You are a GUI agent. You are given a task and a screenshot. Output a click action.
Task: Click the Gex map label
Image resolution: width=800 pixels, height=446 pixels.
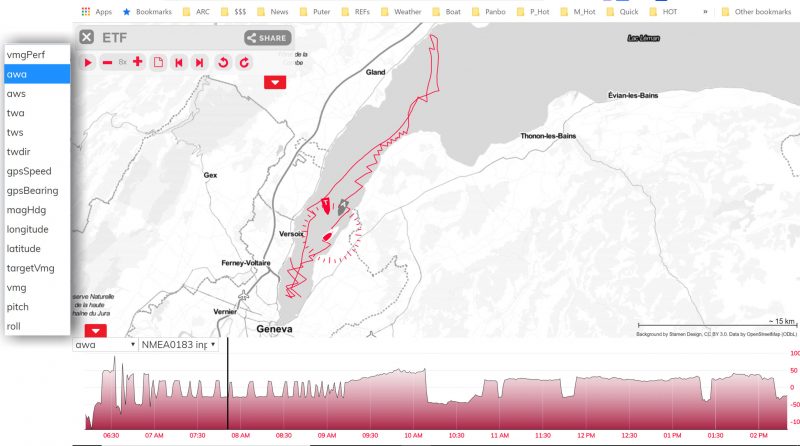(x=210, y=175)
